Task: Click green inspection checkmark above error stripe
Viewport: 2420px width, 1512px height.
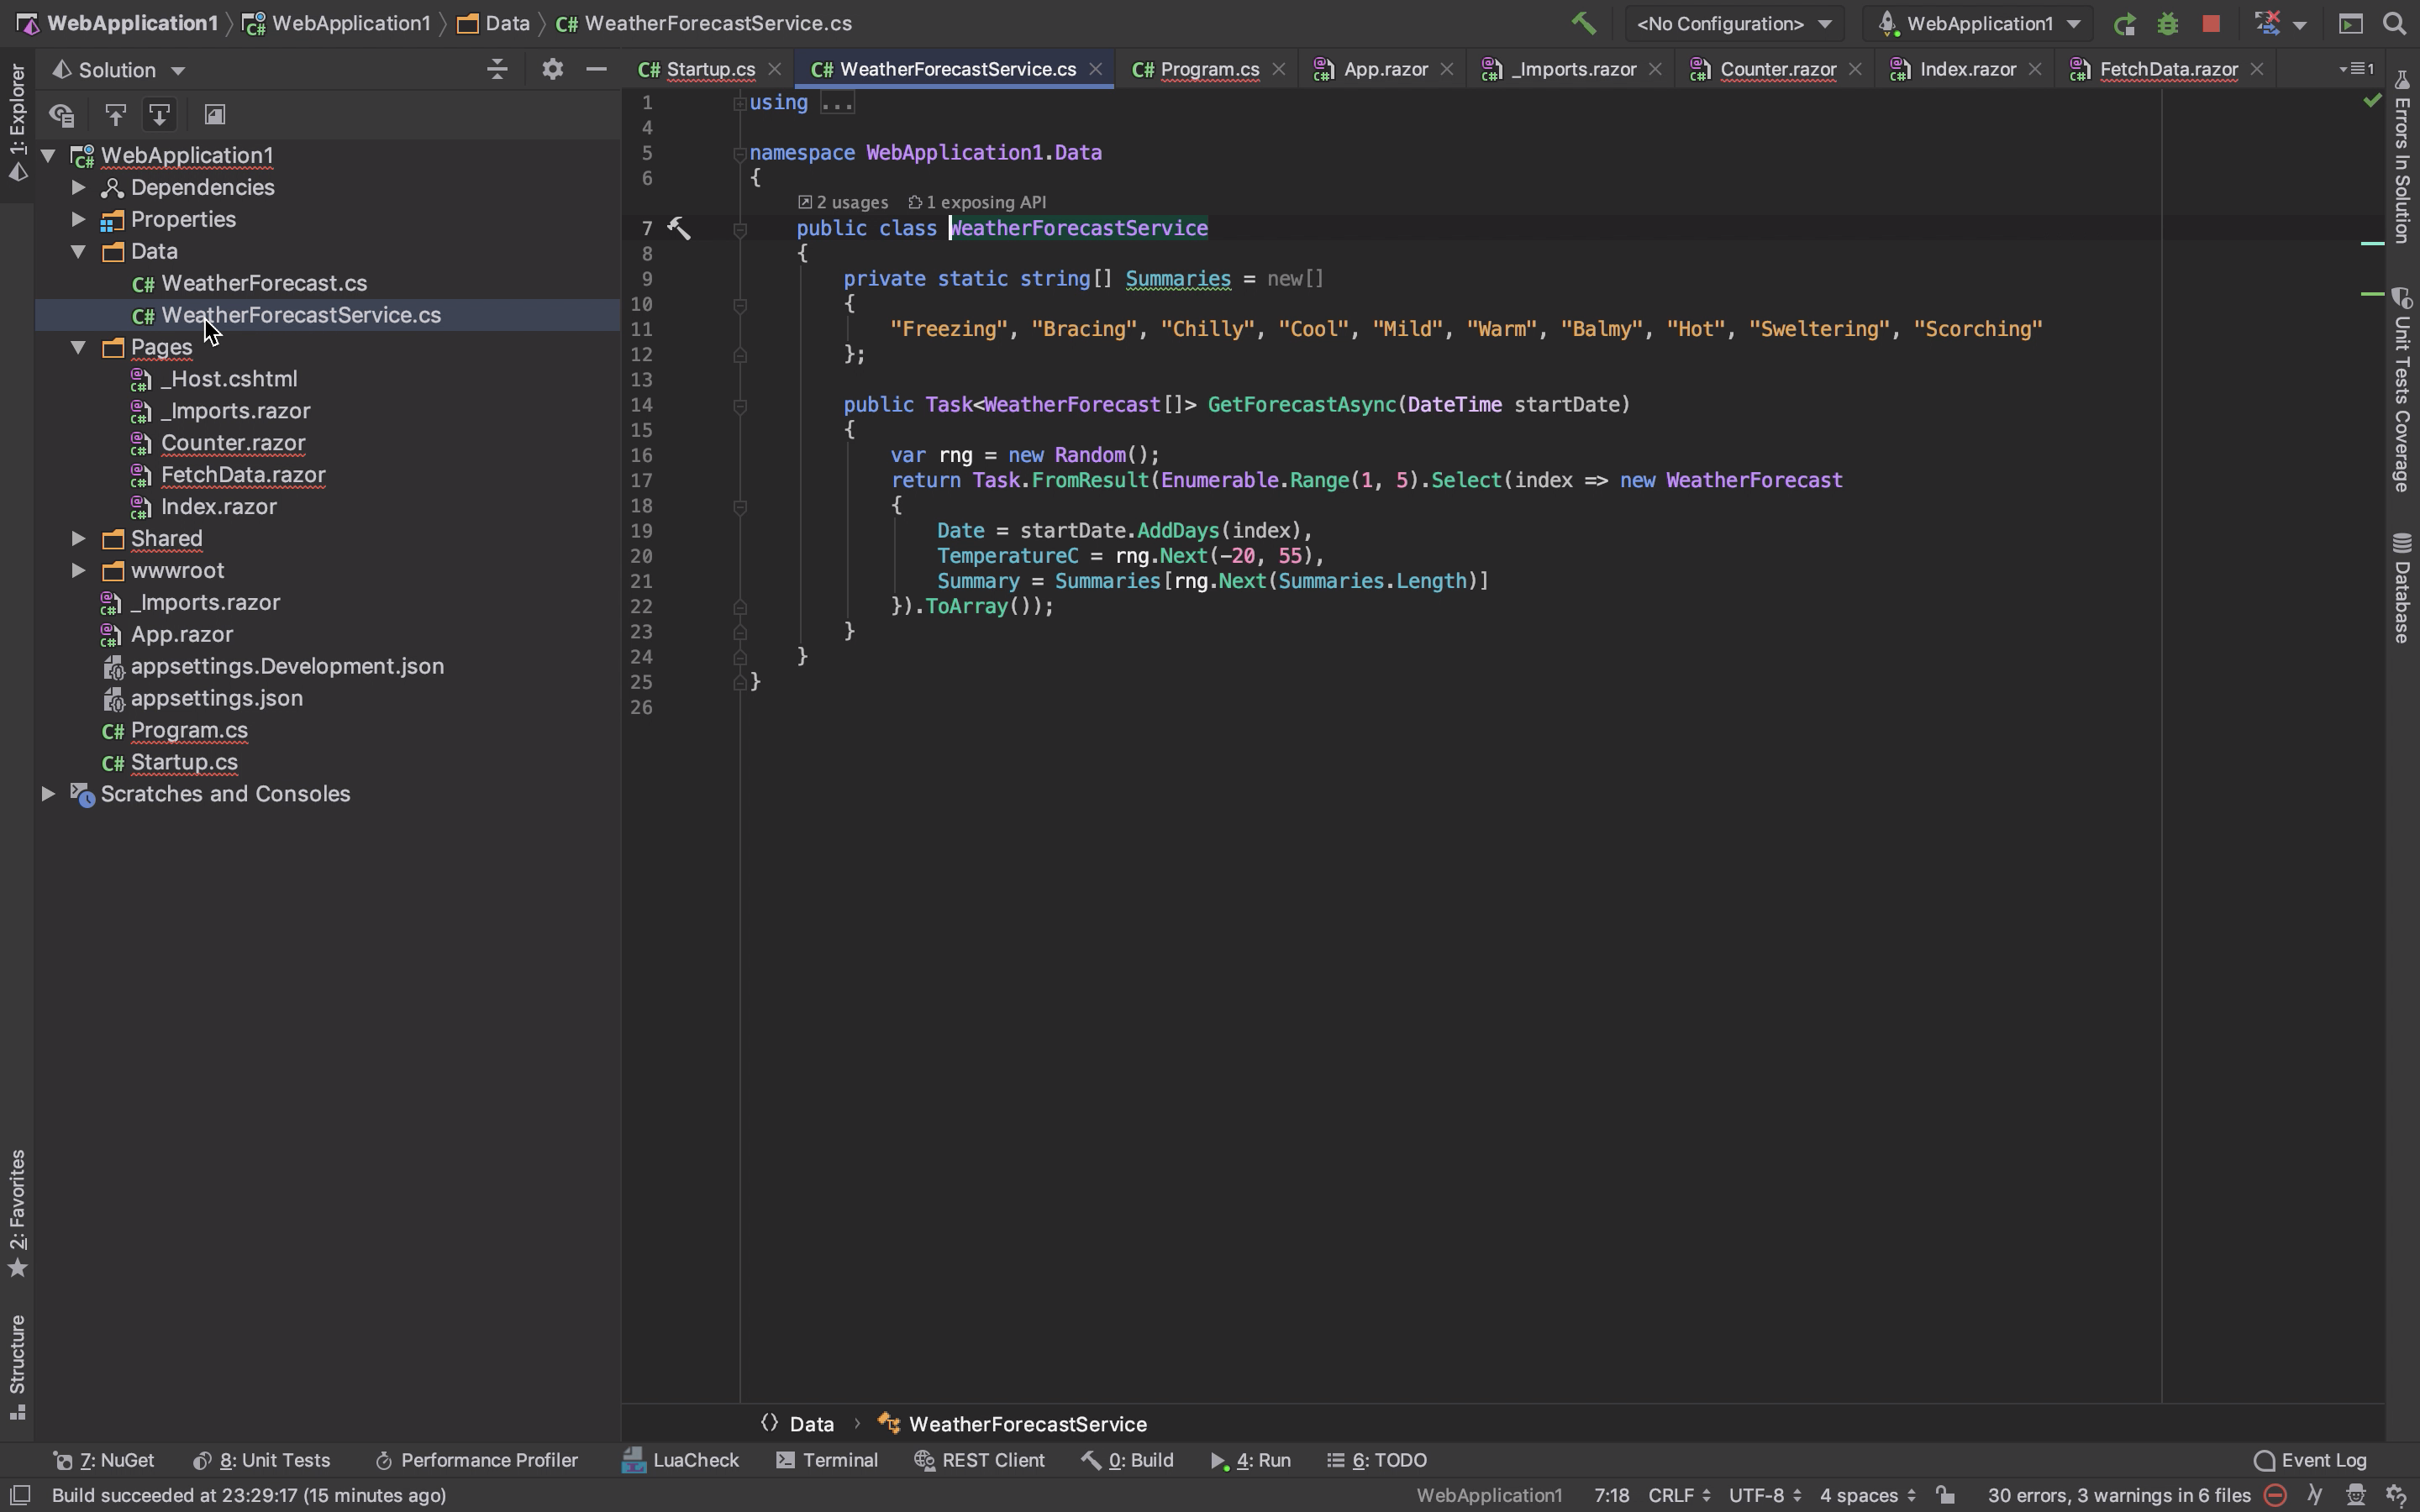Action: (x=2372, y=100)
